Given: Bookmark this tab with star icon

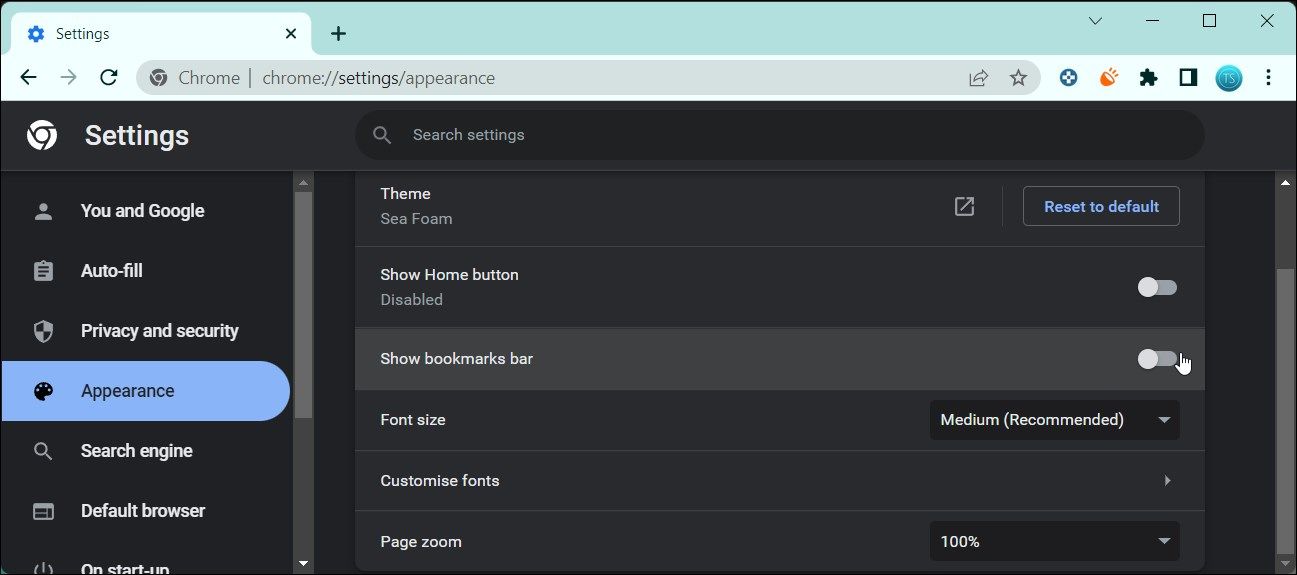Looking at the screenshot, I should pyautogui.click(x=1018, y=78).
